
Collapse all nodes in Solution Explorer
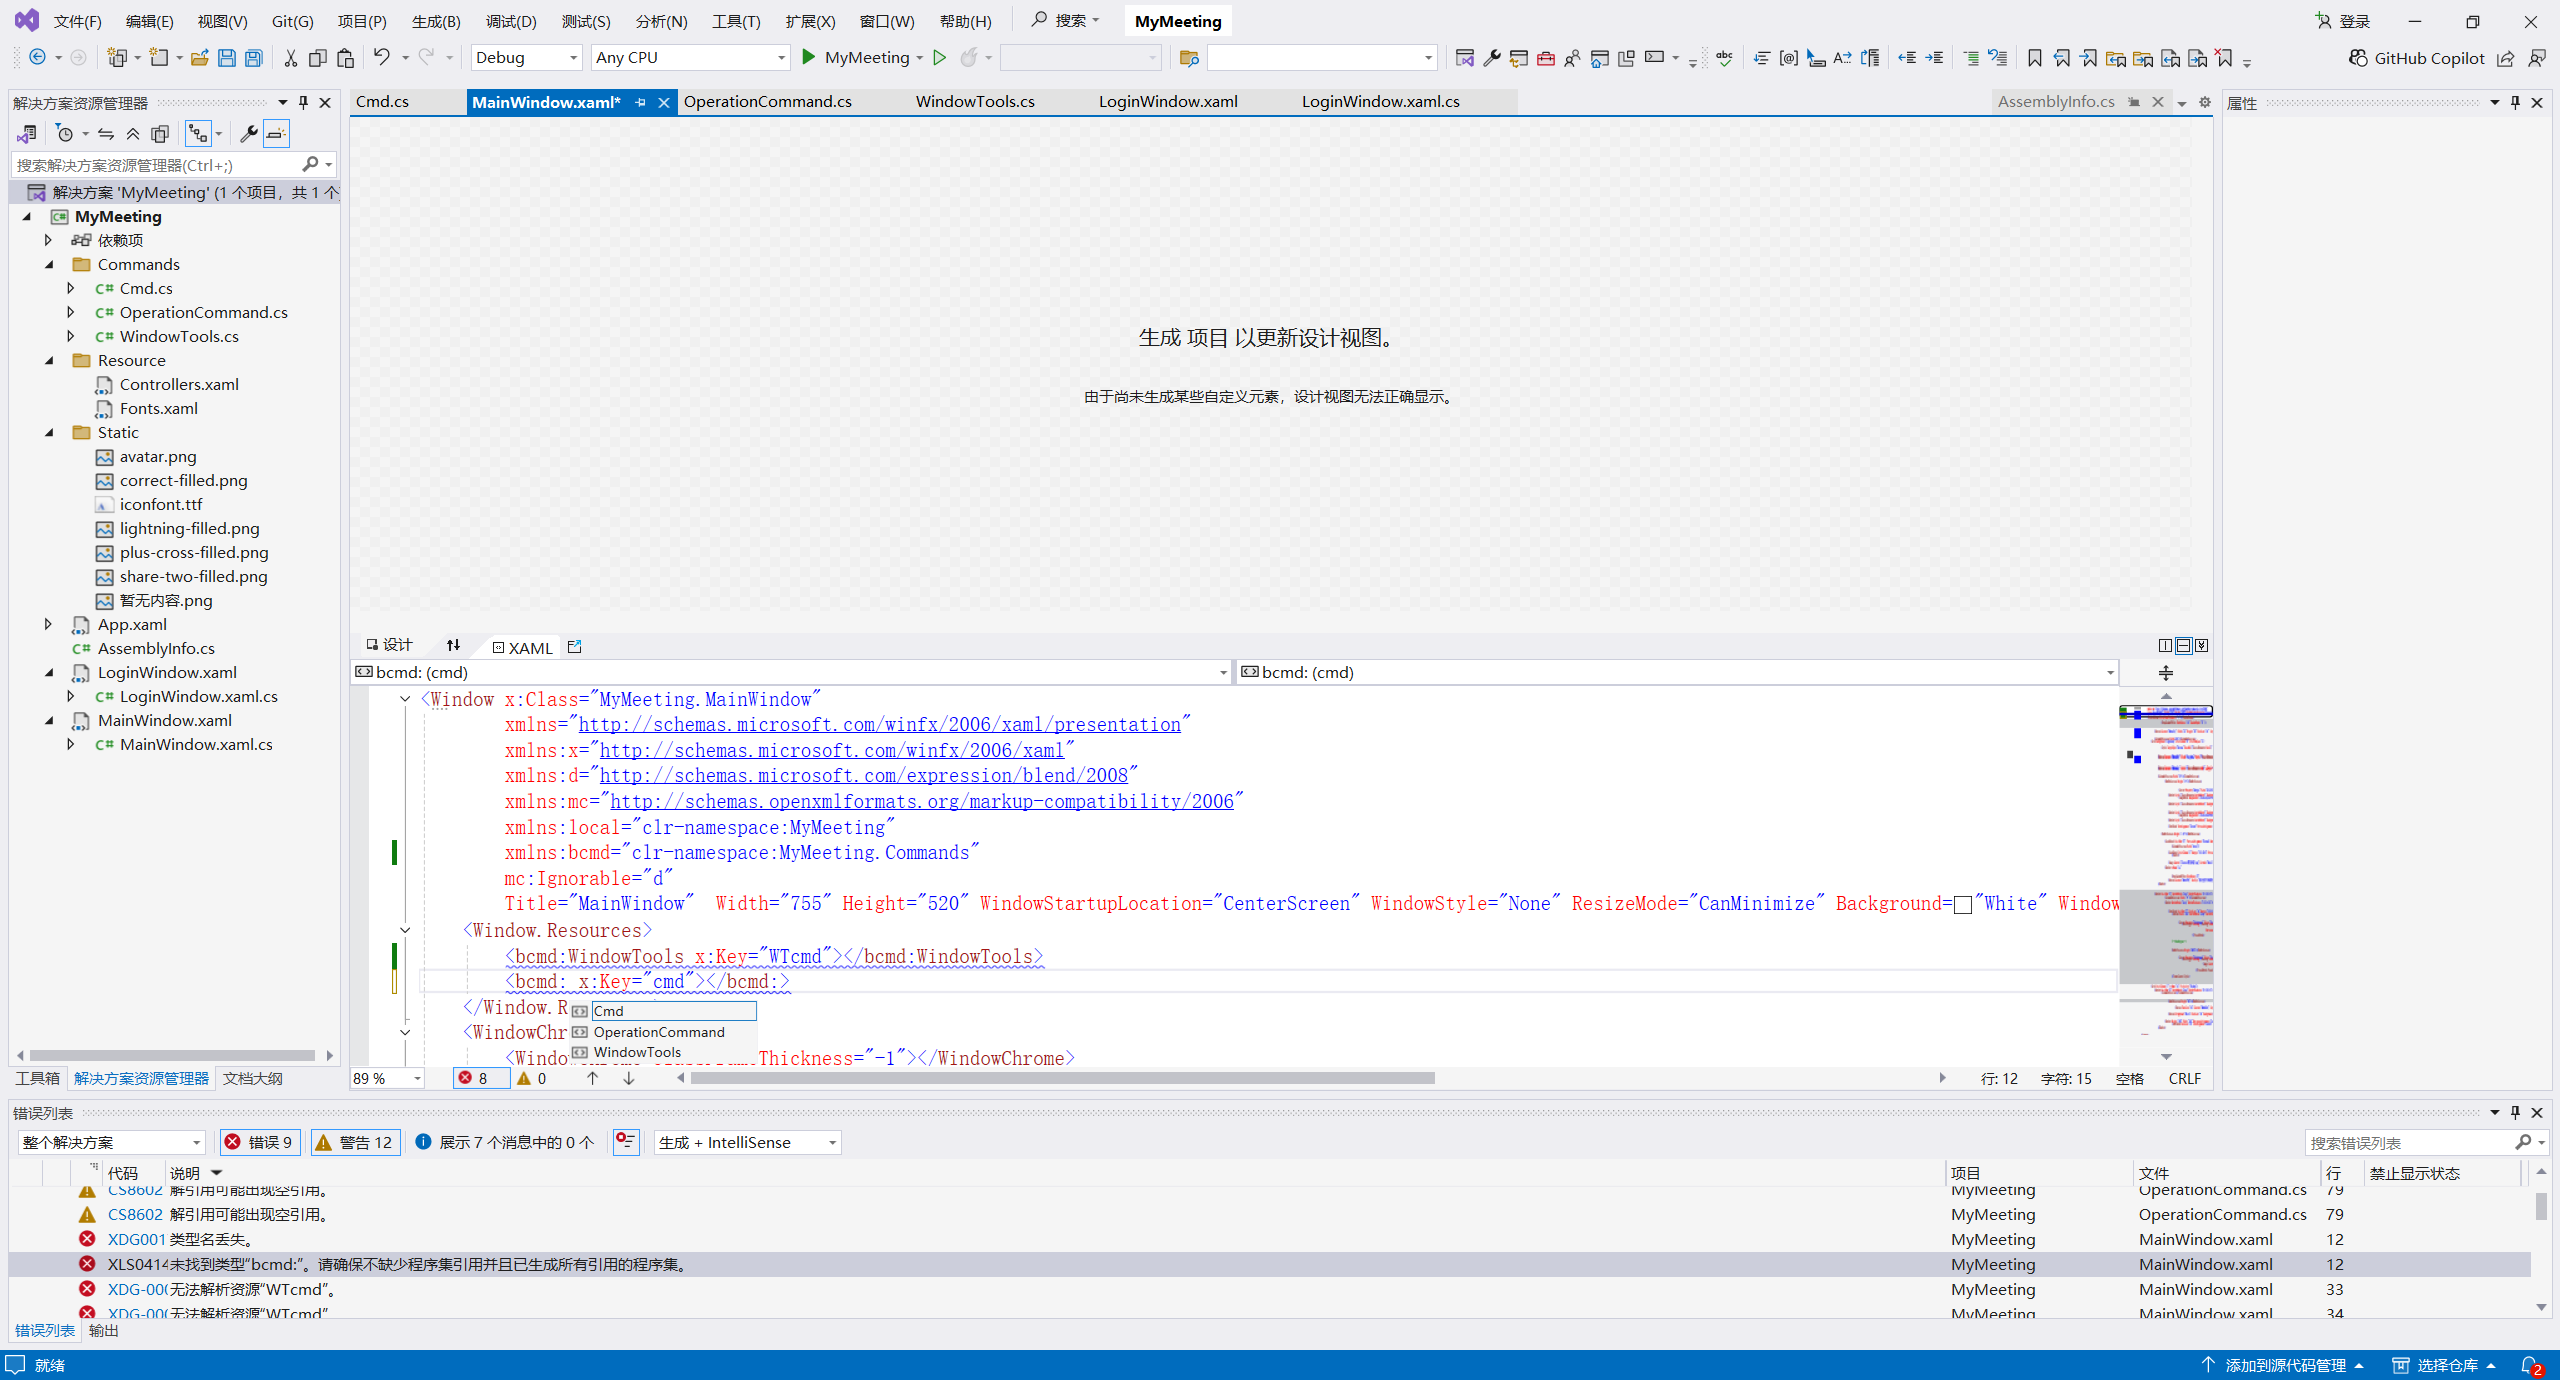pyautogui.click(x=133, y=133)
